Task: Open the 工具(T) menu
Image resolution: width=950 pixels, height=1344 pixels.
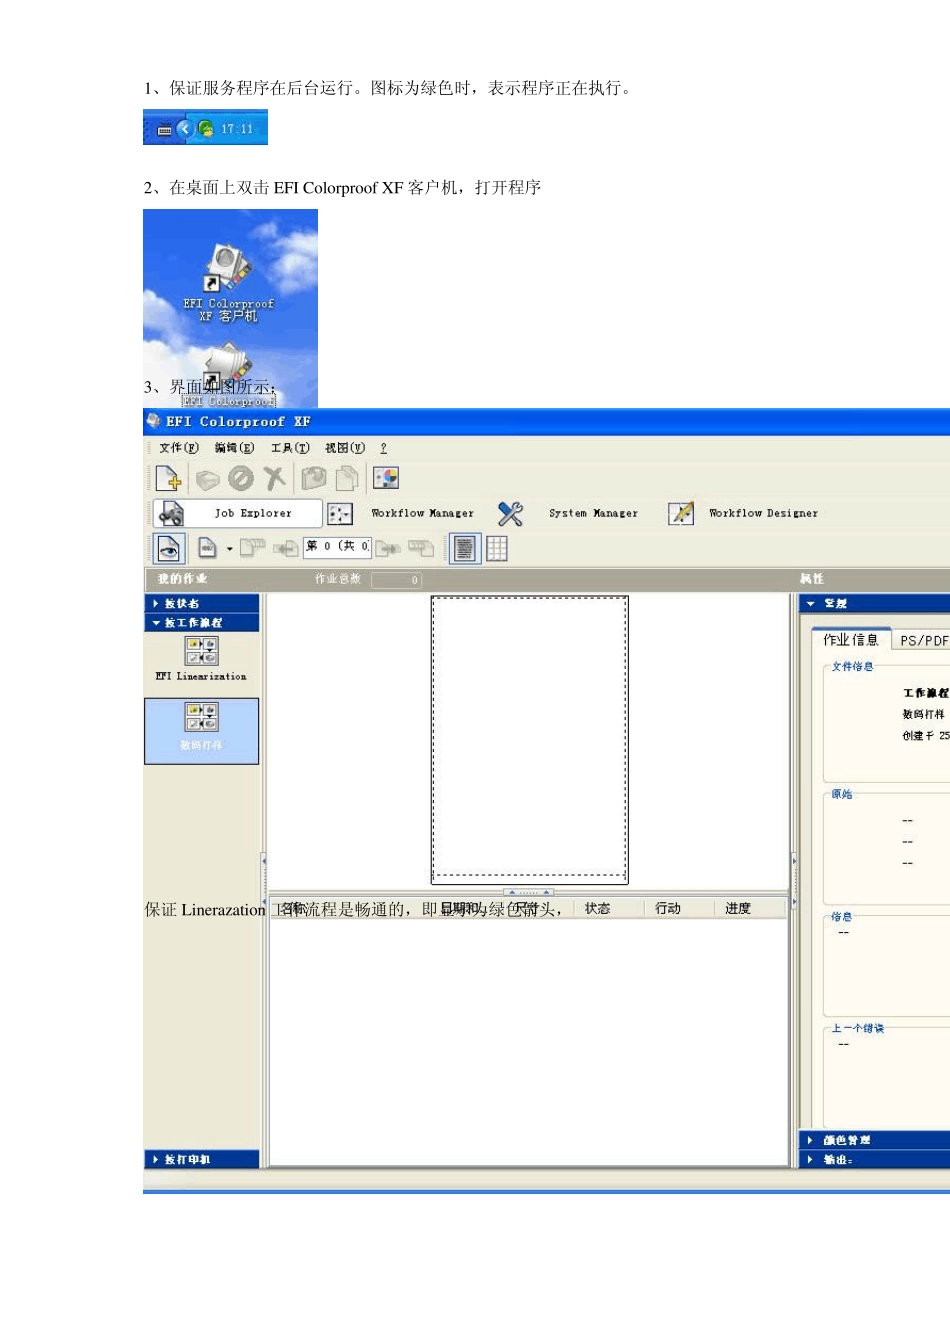Action: (x=290, y=448)
